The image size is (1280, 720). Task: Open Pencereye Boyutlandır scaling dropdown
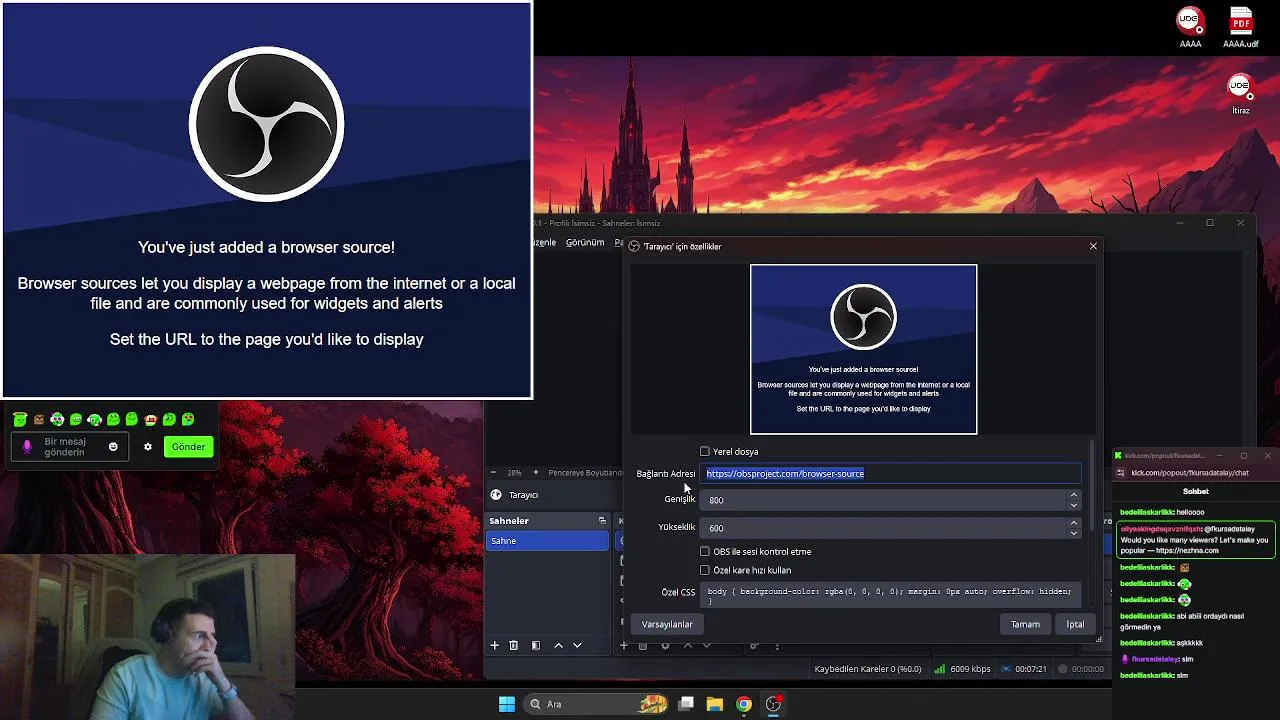coord(584,472)
